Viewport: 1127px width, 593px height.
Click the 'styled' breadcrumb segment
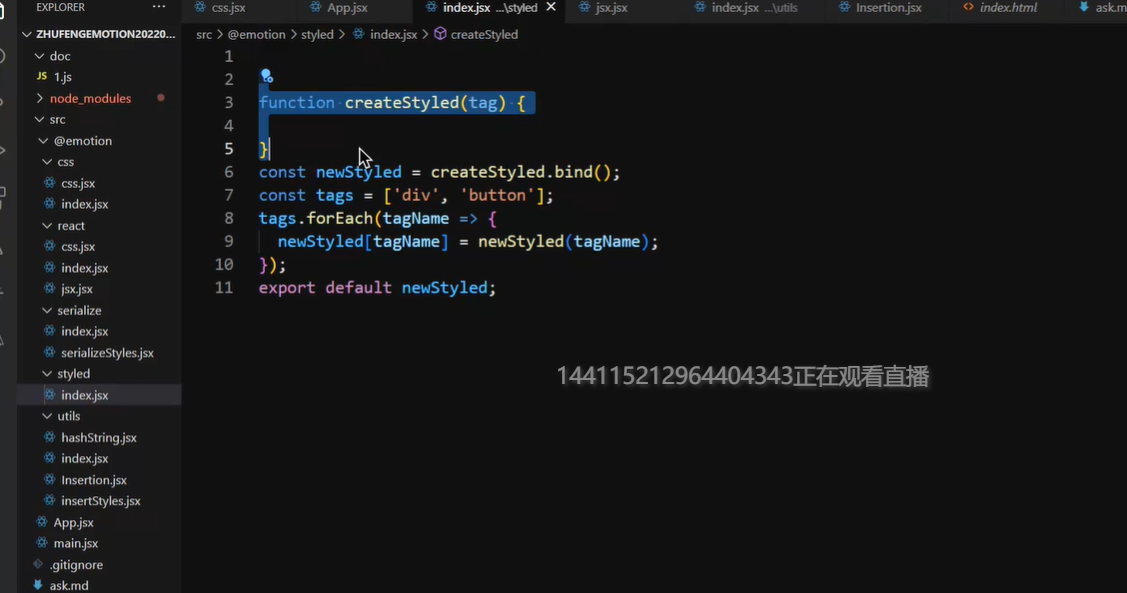click(317, 34)
